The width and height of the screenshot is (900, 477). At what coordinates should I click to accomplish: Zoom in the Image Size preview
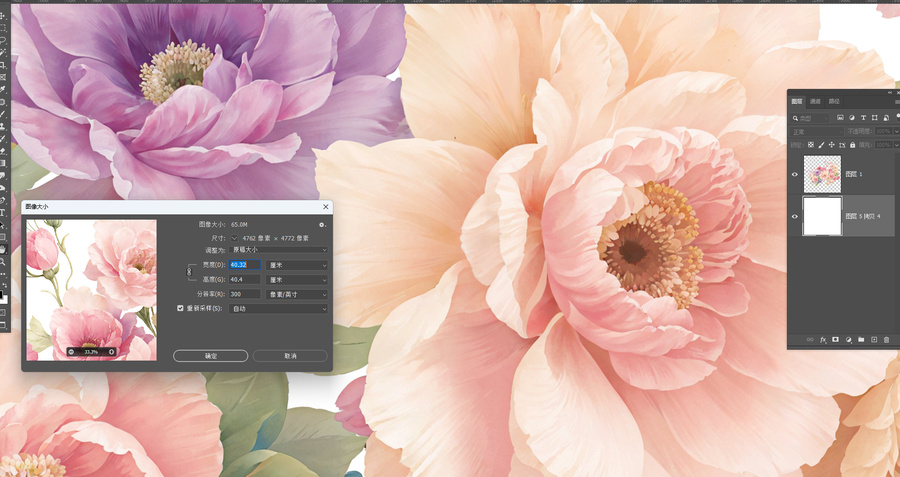point(111,352)
